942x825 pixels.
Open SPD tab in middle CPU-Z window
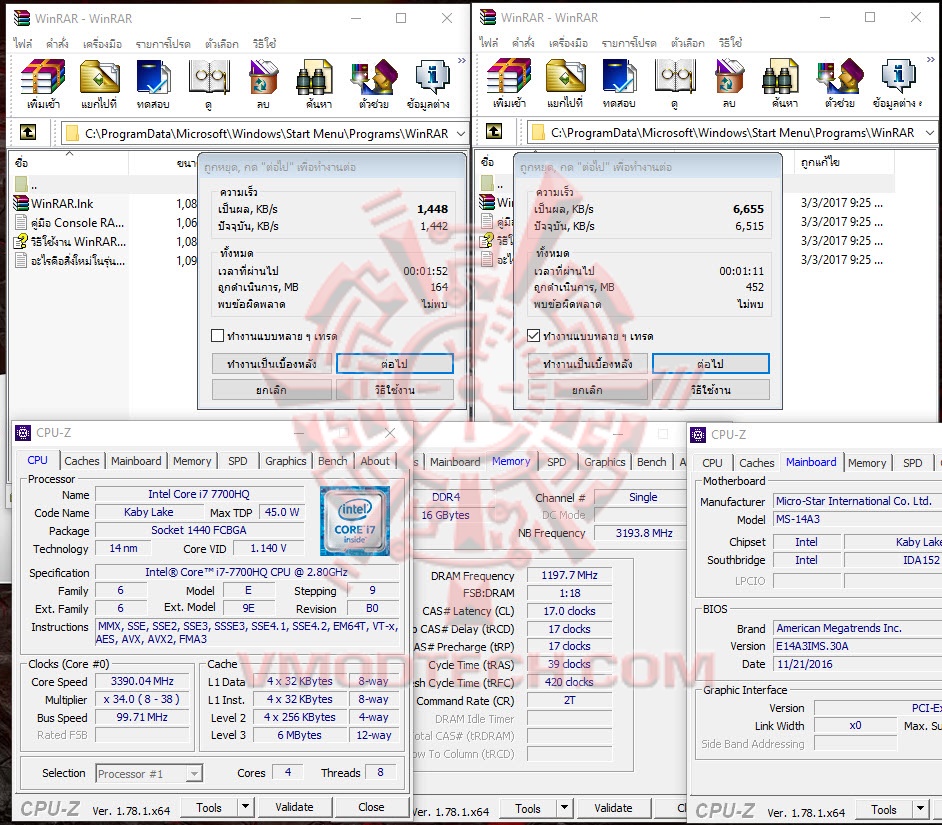pos(556,462)
